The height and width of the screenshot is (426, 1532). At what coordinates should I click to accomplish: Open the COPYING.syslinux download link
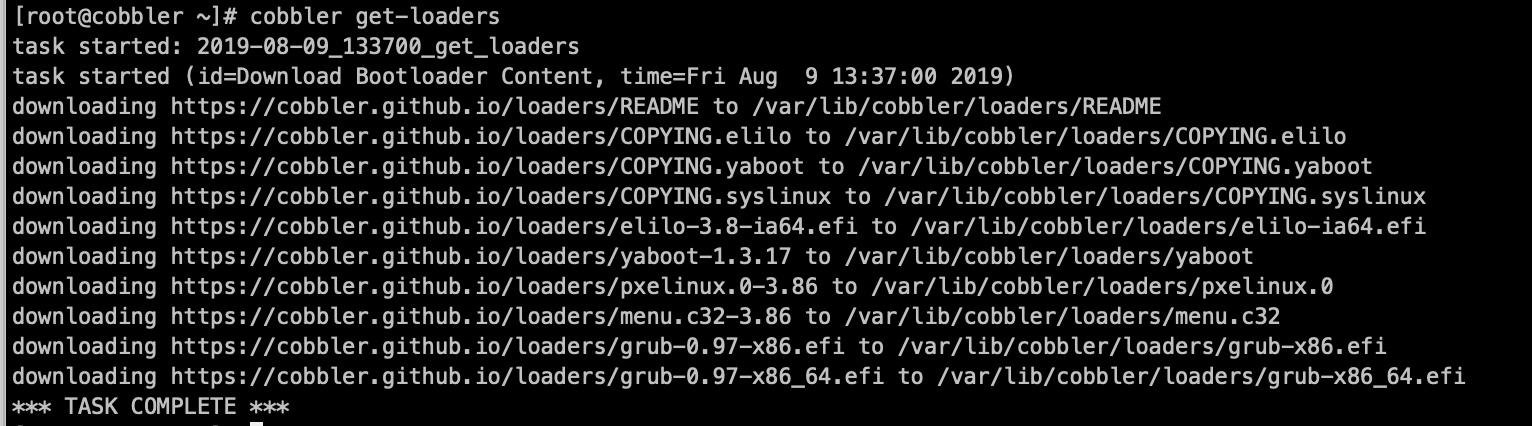pos(501,196)
